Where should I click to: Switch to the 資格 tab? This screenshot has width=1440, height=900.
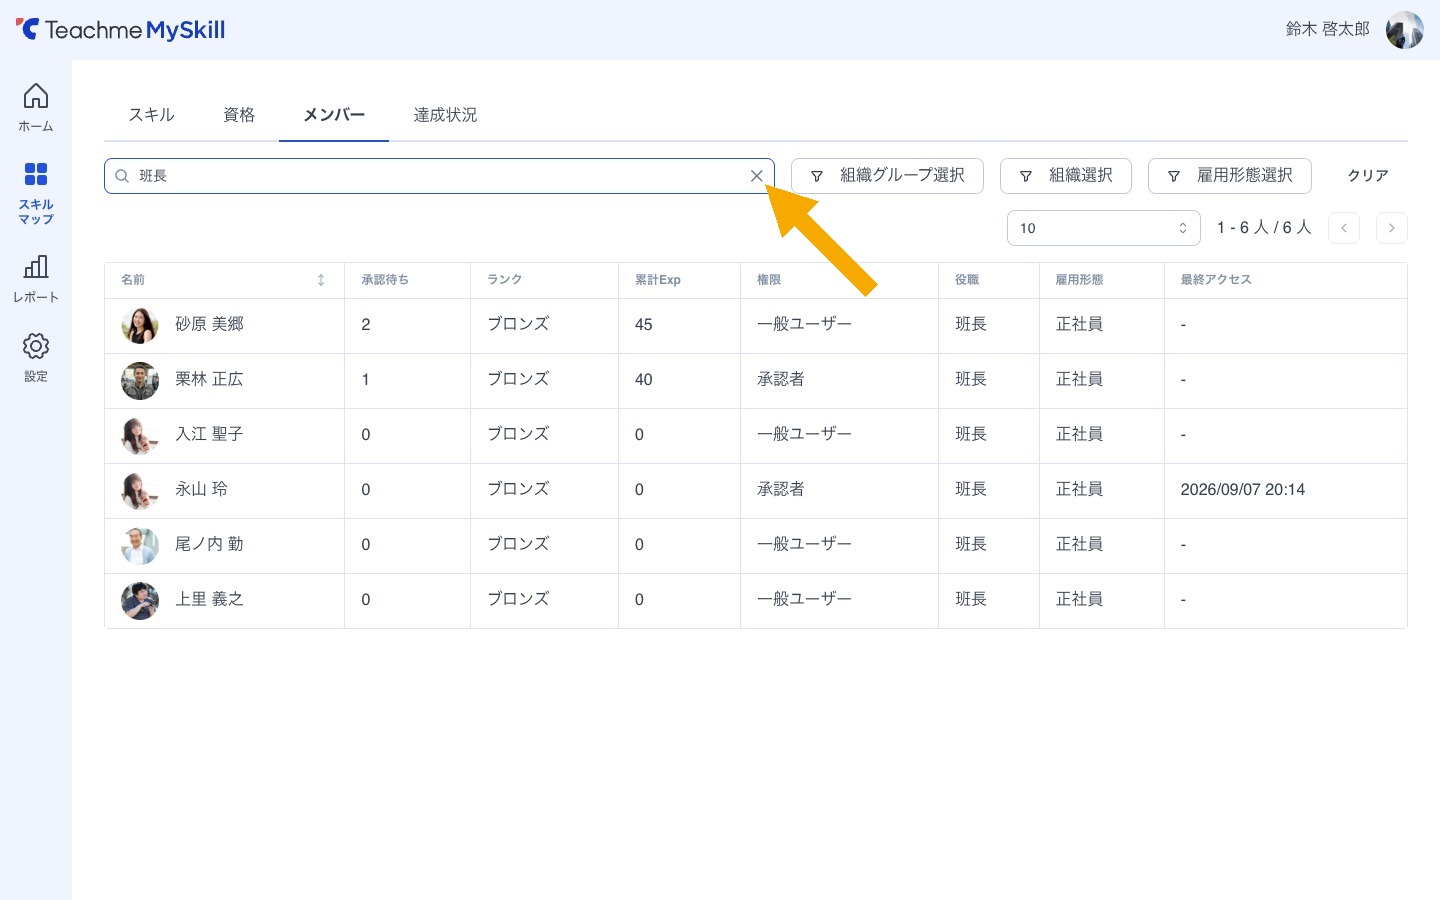(239, 115)
